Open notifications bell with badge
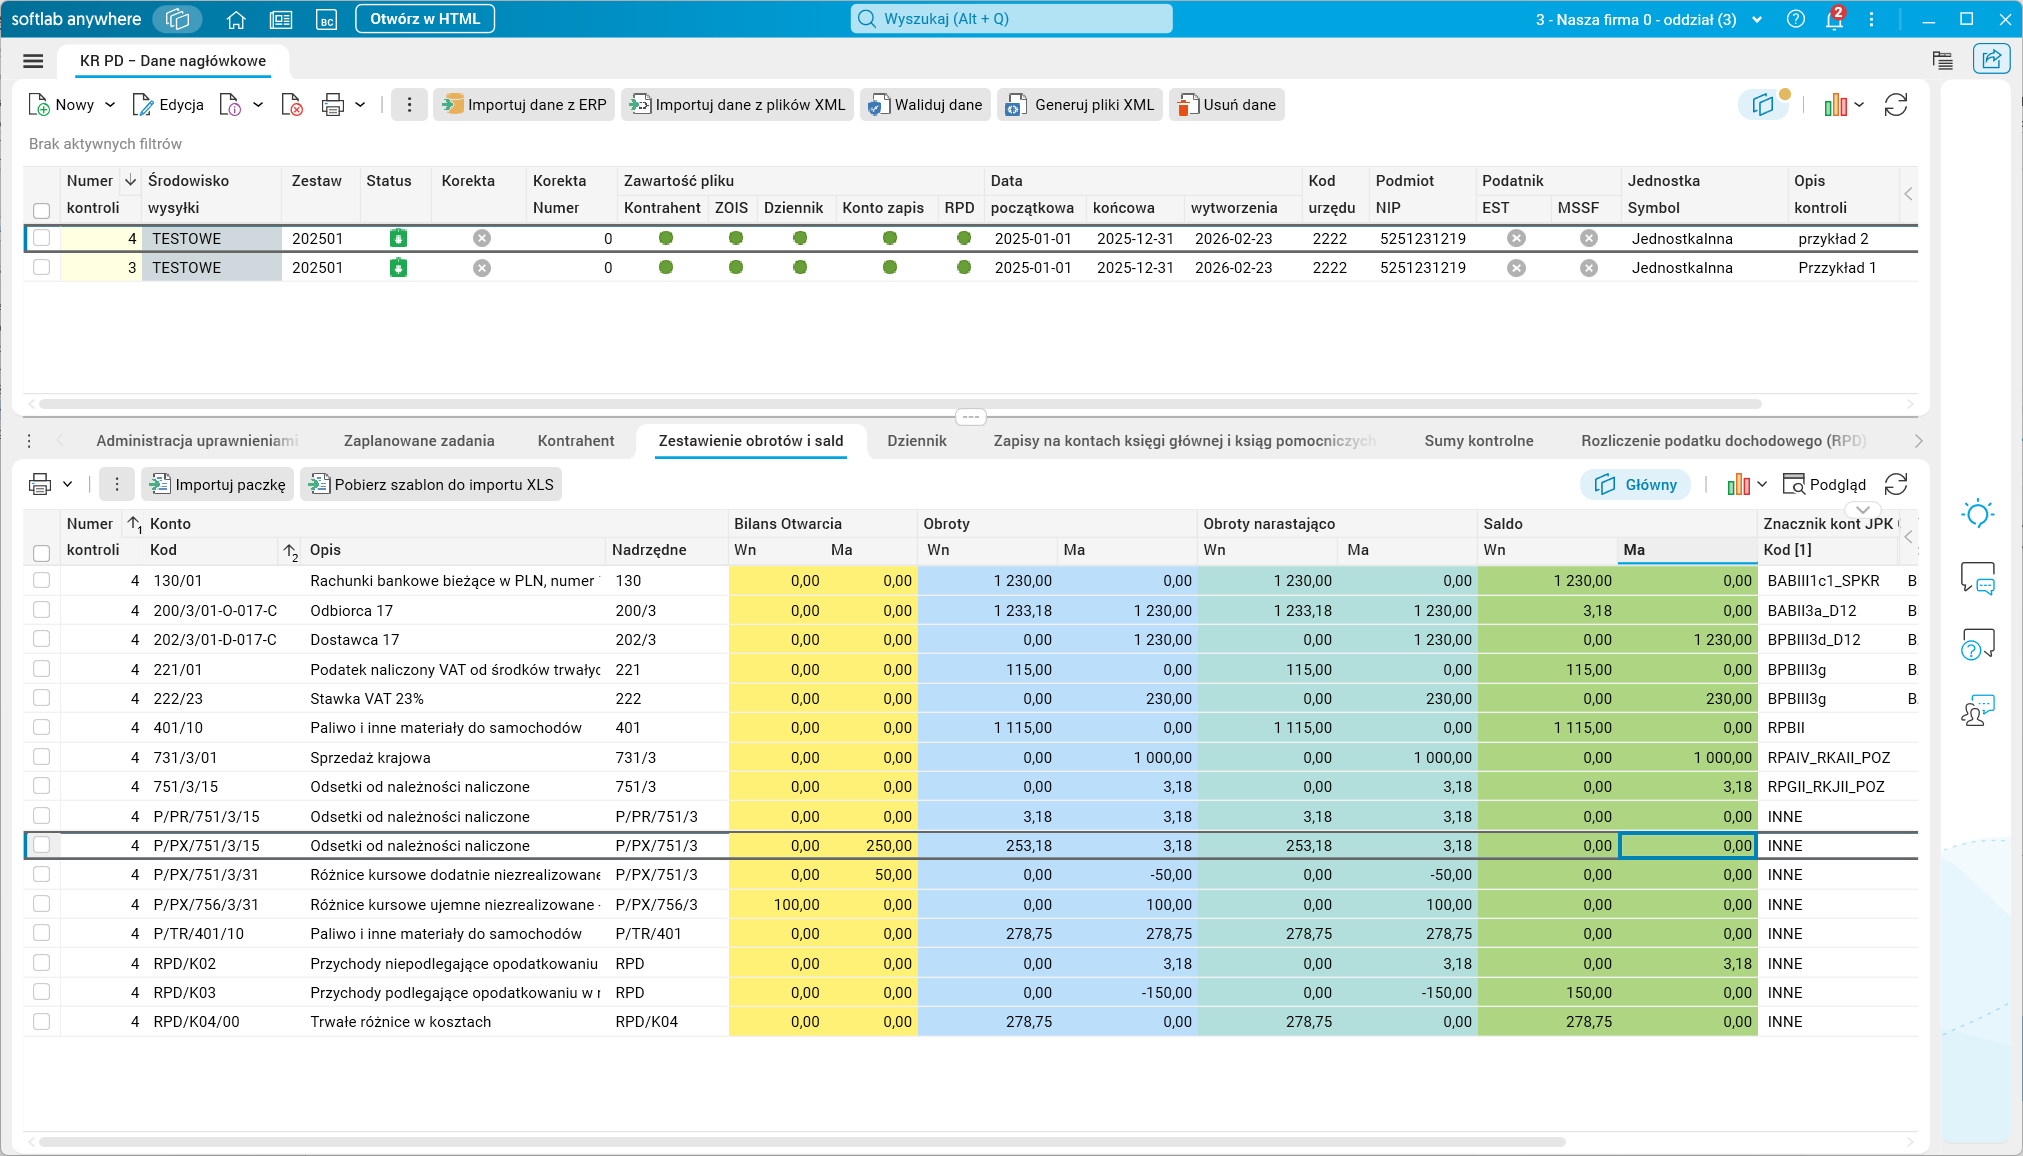The image size is (2023, 1156). pyautogui.click(x=1834, y=19)
